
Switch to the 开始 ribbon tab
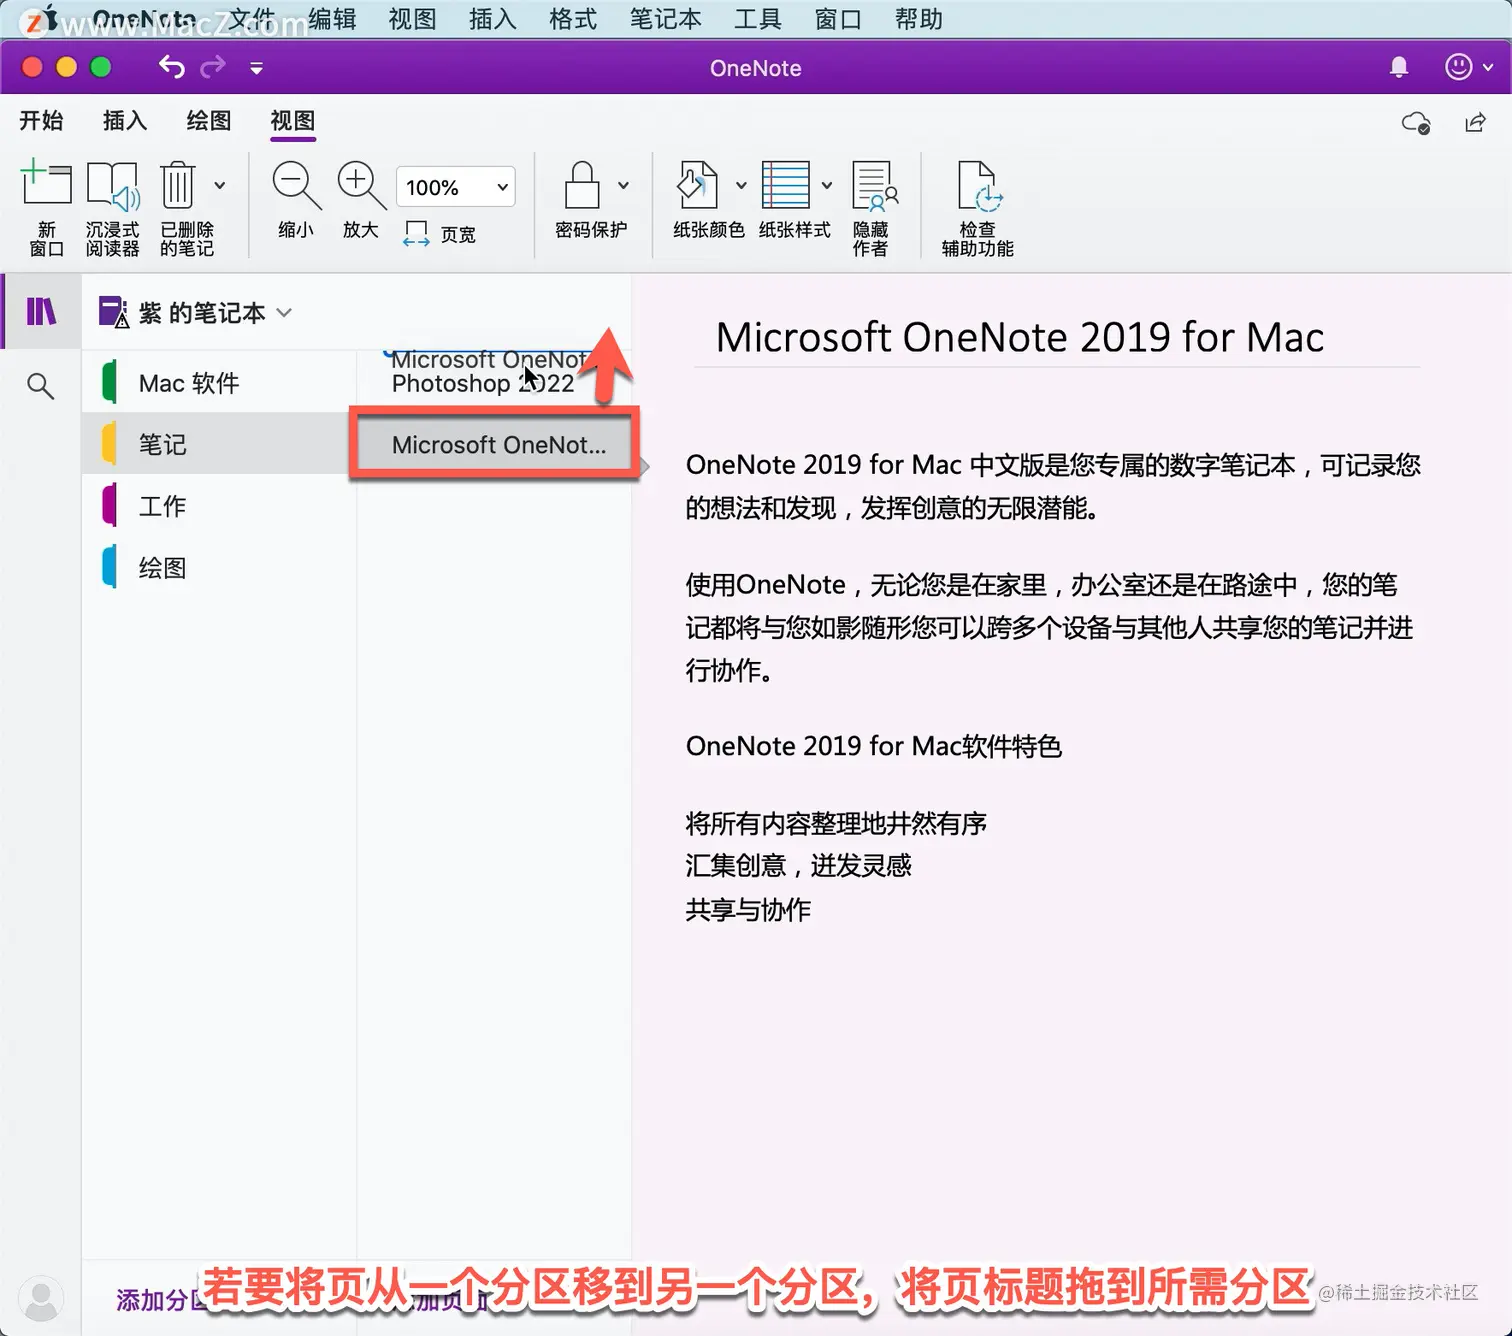coord(41,121)
